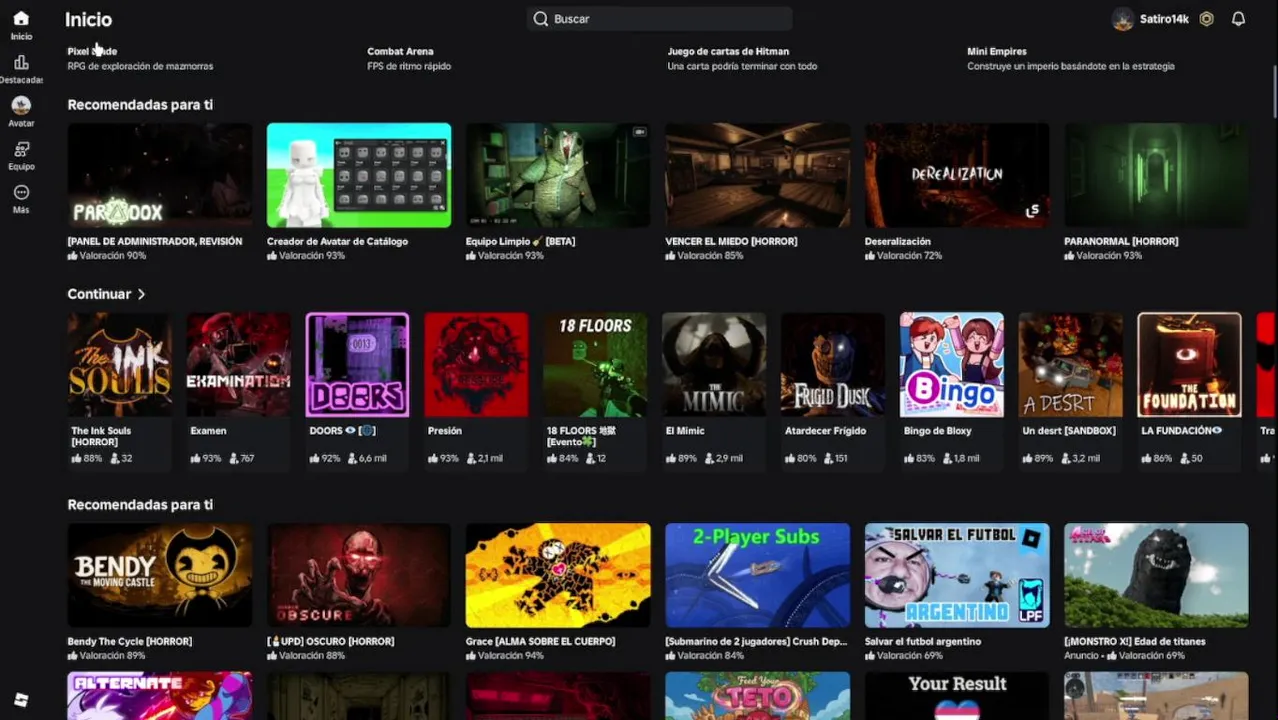
Task: Open Satiro14k username link
Action: 1164,19
